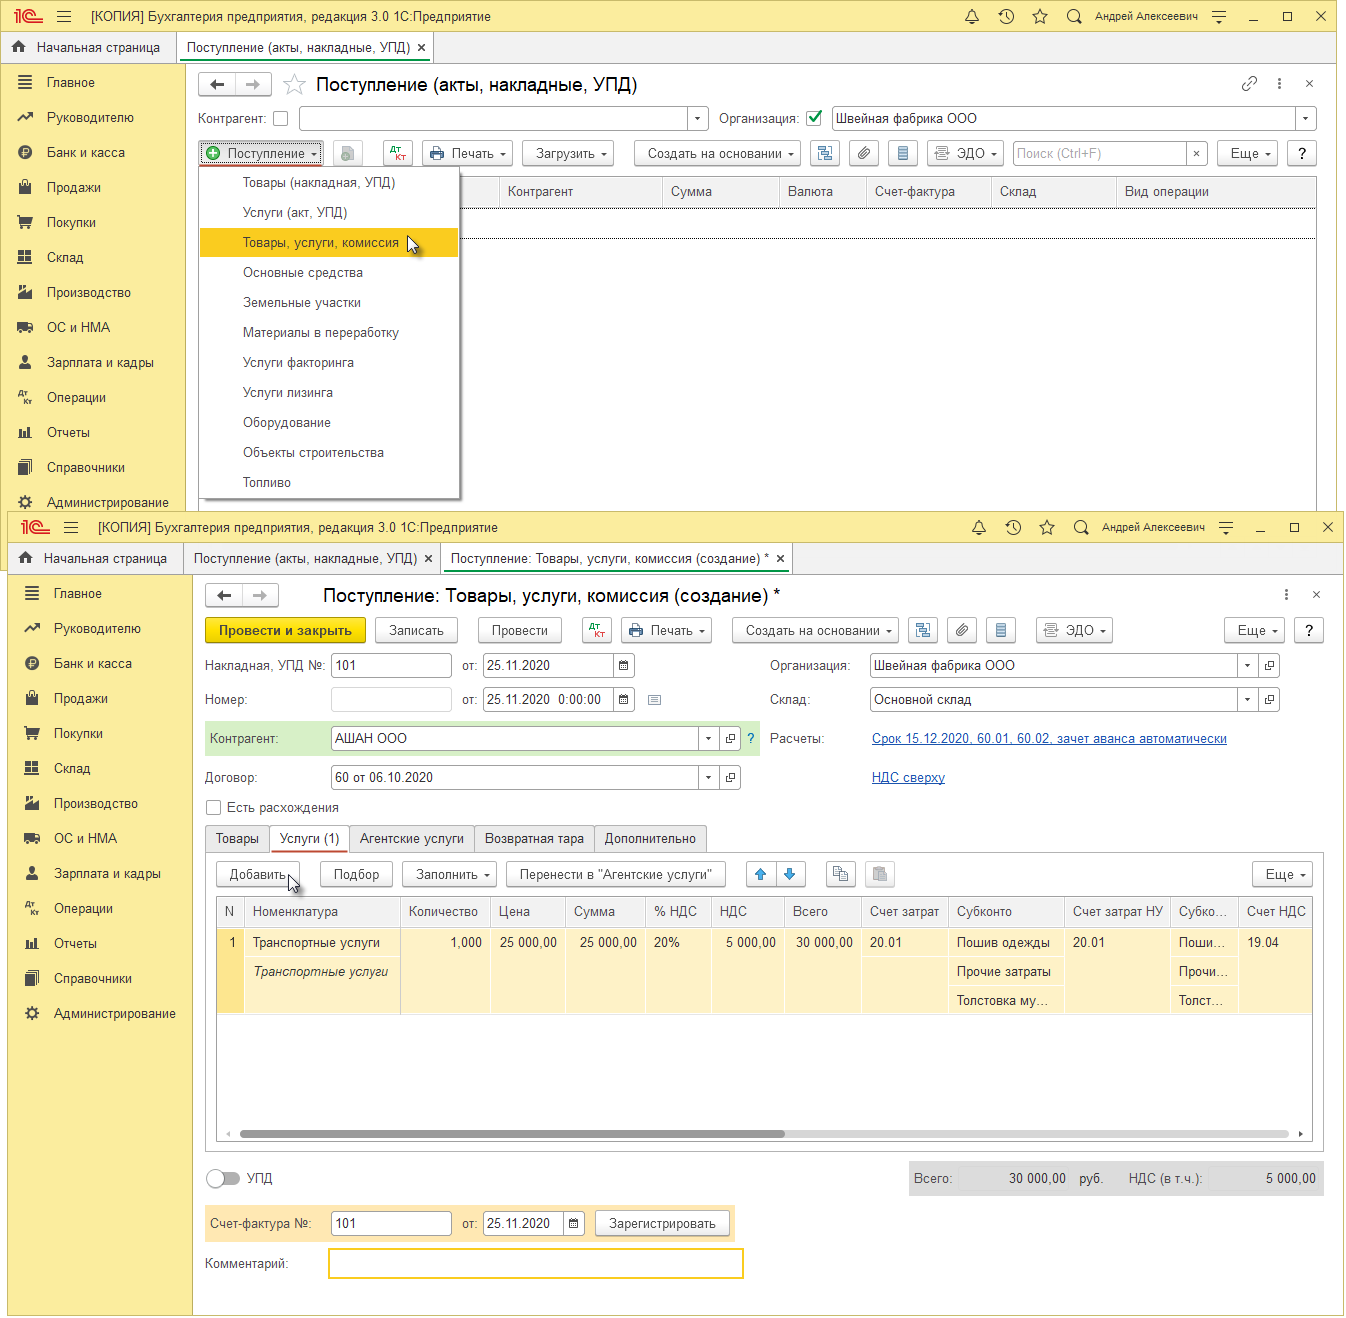Move row up with blue up arrow
Image resolution: width=1346 pixels, height=1318 pixels.
(761, 874)
